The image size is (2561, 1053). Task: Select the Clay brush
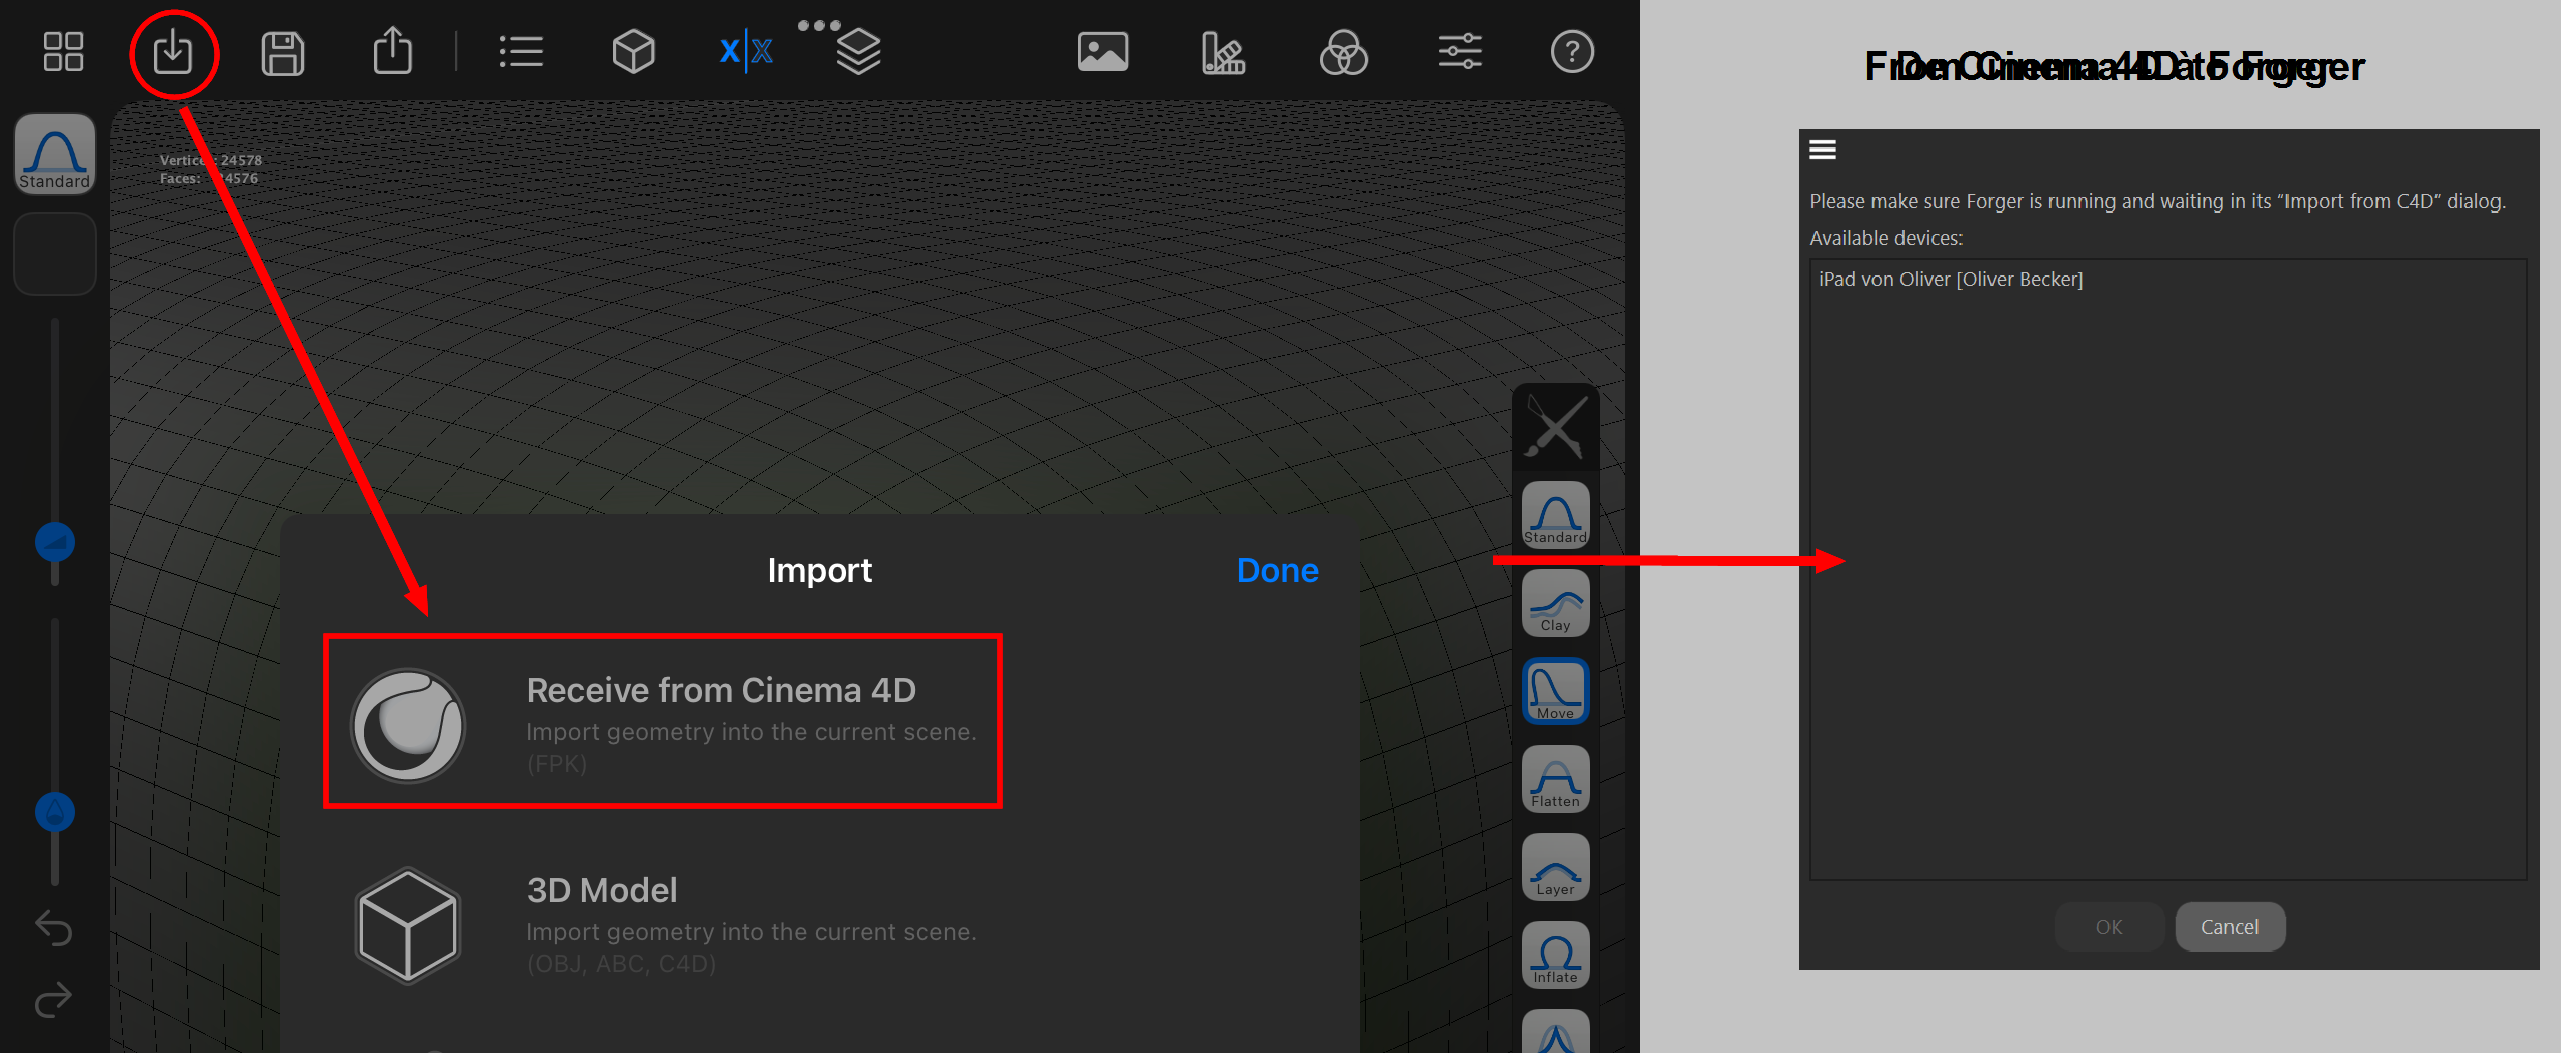pyautogui.click(x=1556, y=603)
